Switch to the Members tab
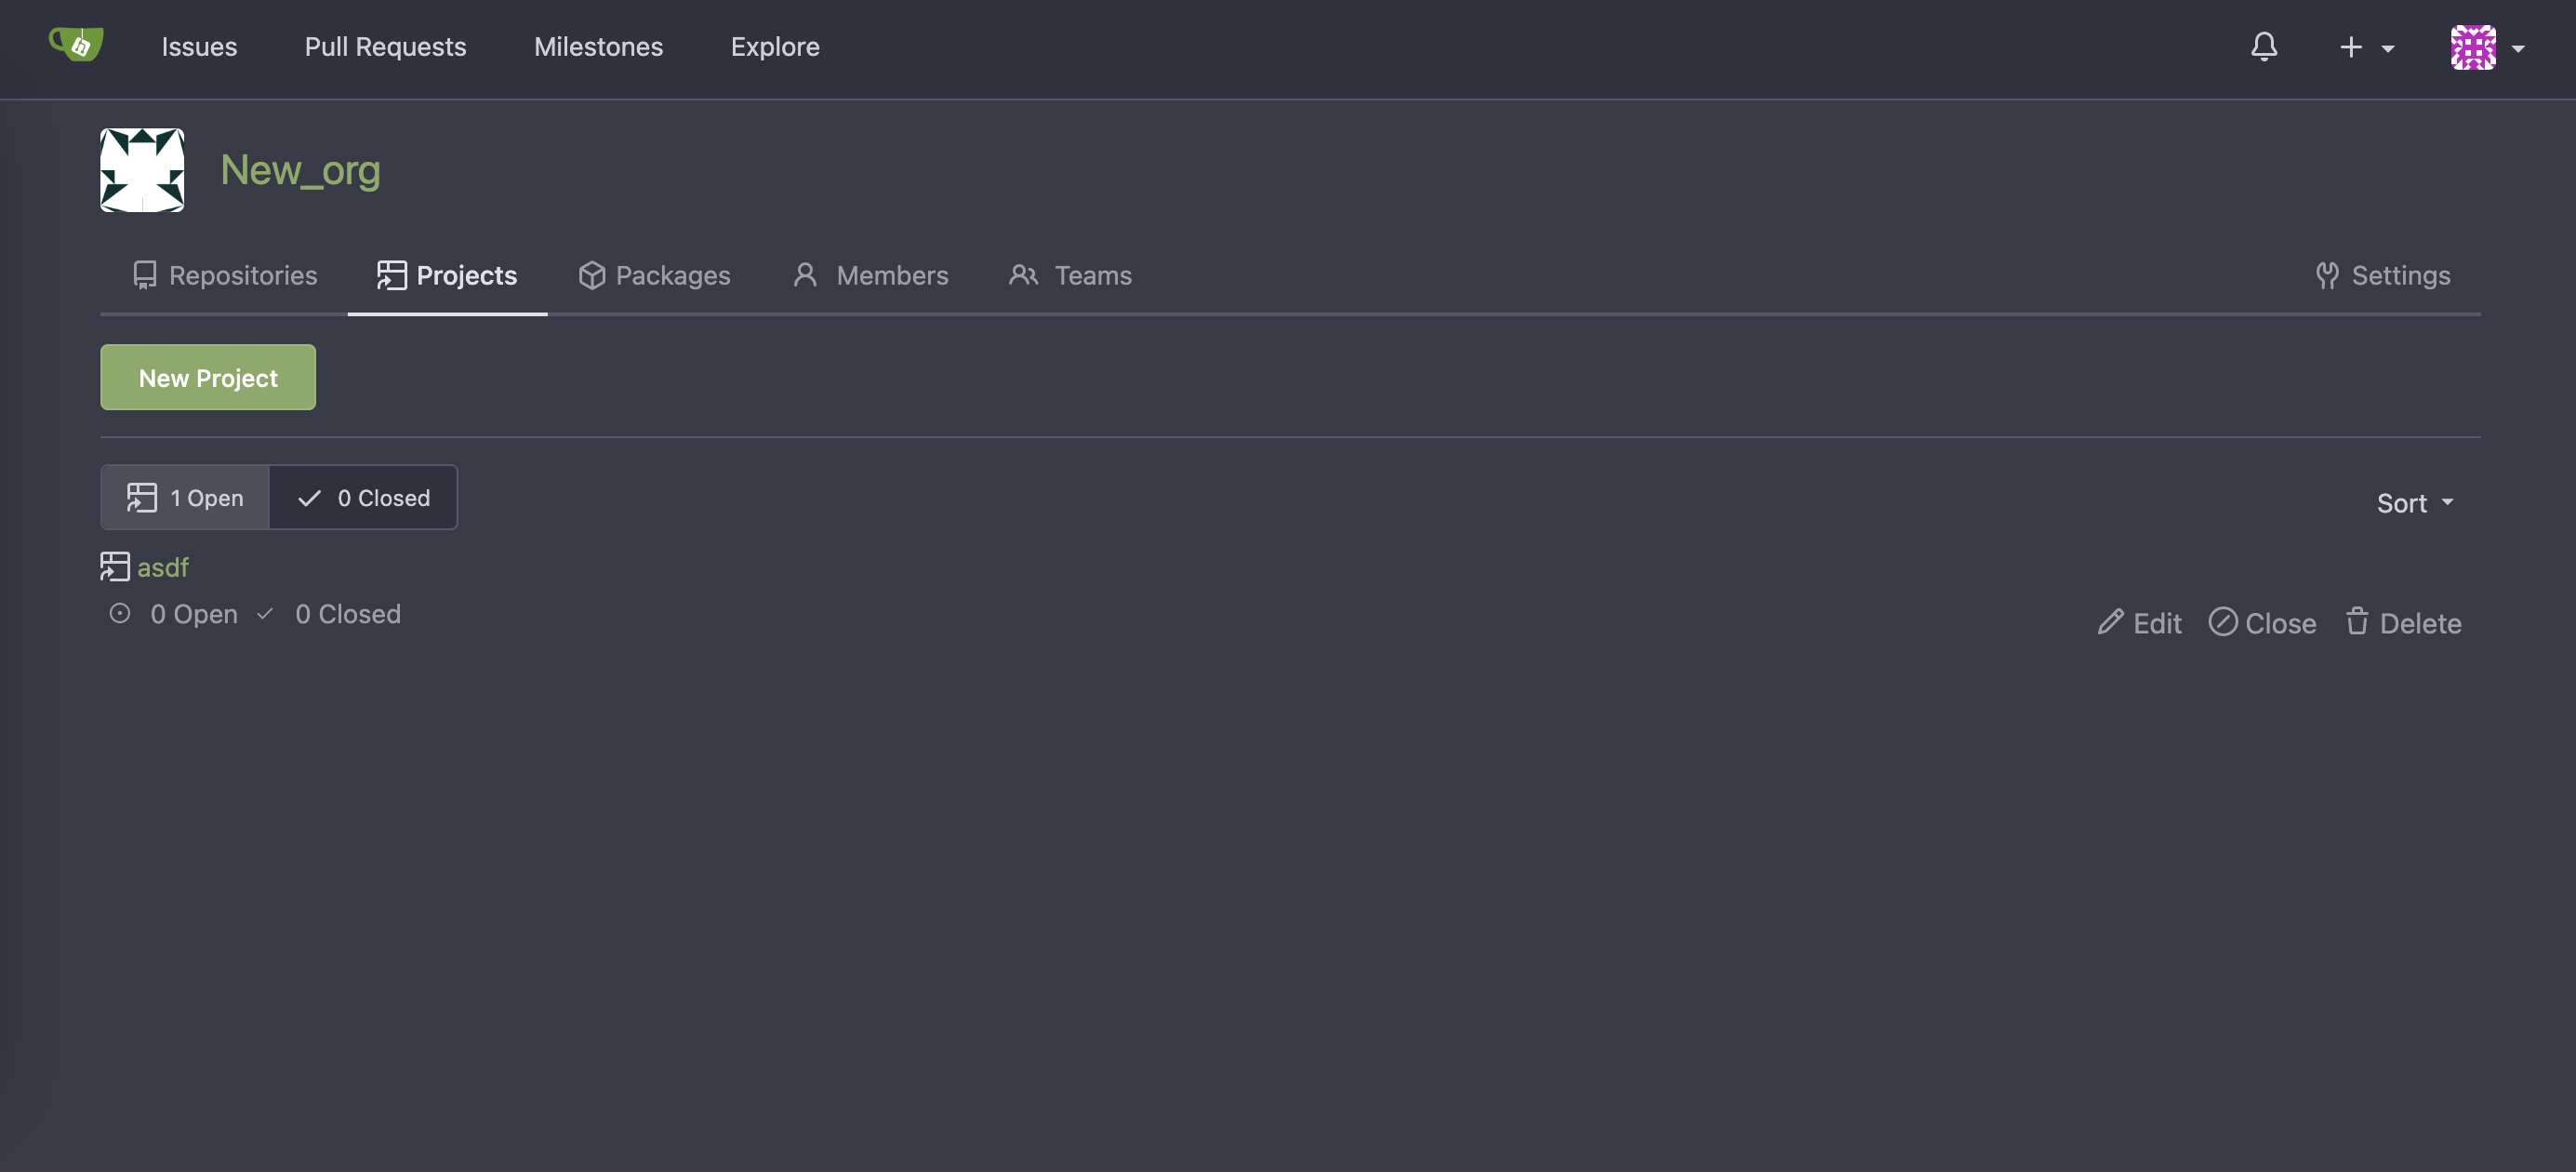This screenshot has width=2576, height=1172. click(x=870, y=275)
